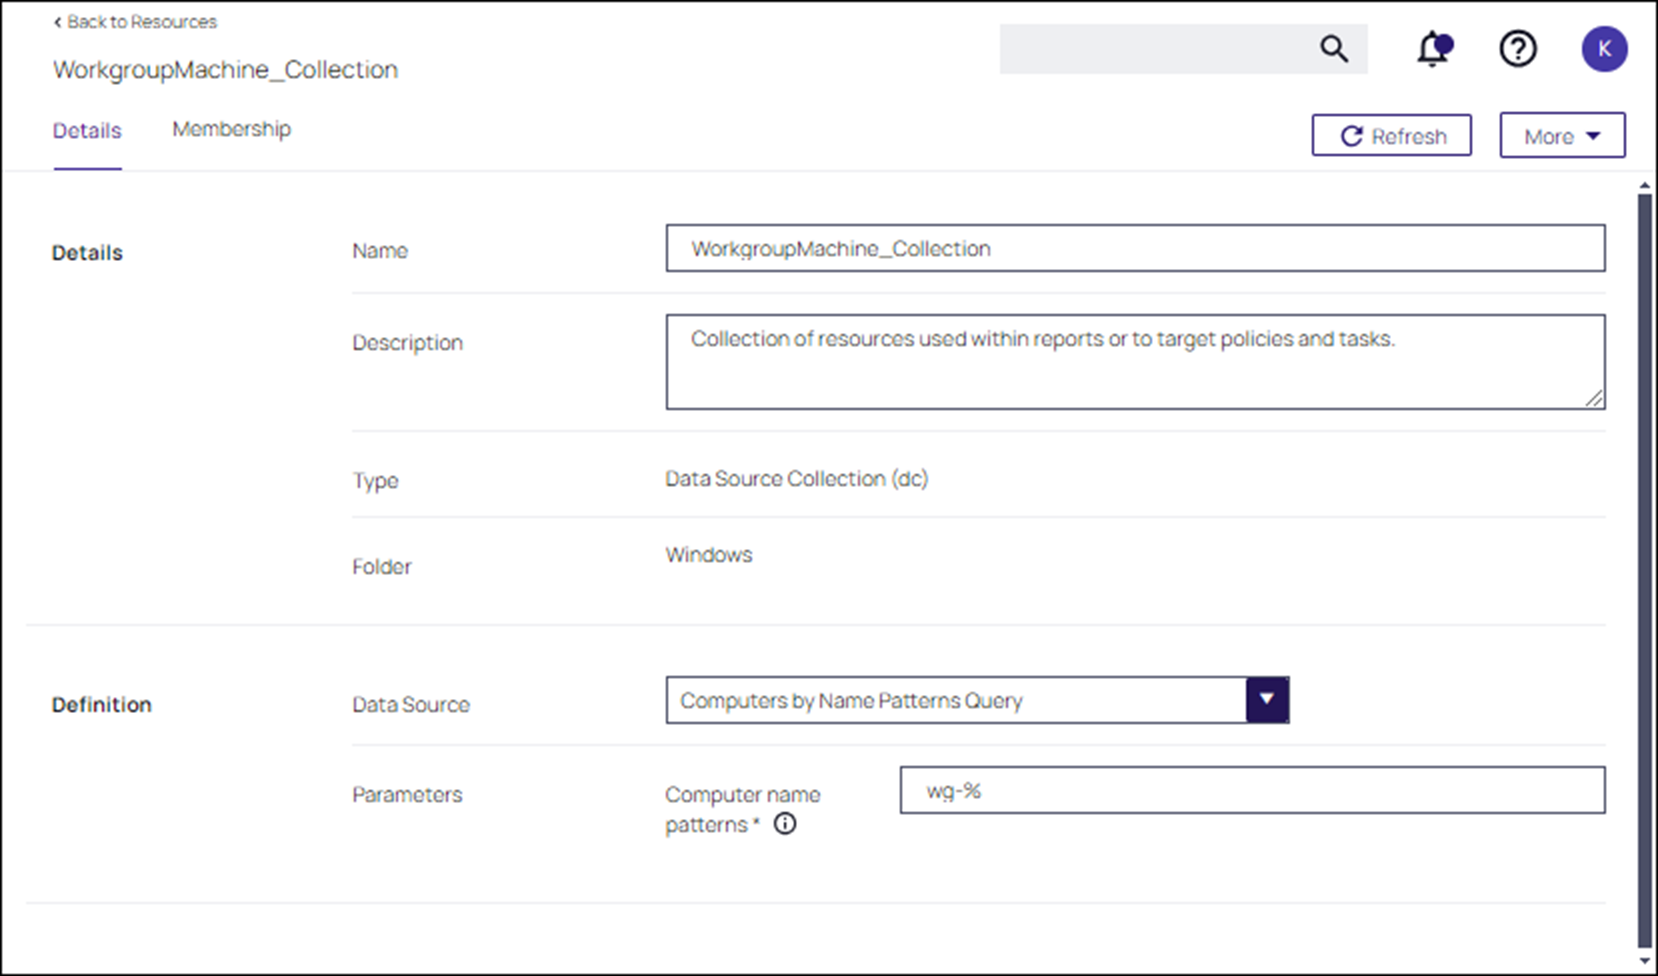This screenshot has width=1658, height=976.
Task: Expand the More dropdown menu
Action: pyautogui.click(x=1561, y=136)
